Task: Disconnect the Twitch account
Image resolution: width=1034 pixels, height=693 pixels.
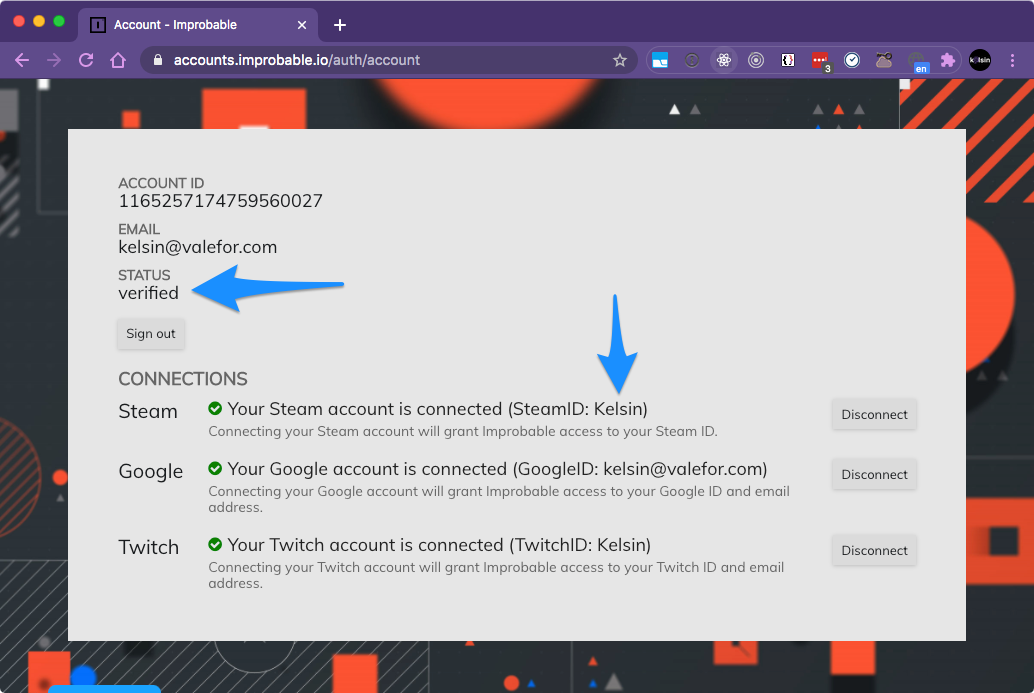Action: pyautogui.click(x=874, y=550)
